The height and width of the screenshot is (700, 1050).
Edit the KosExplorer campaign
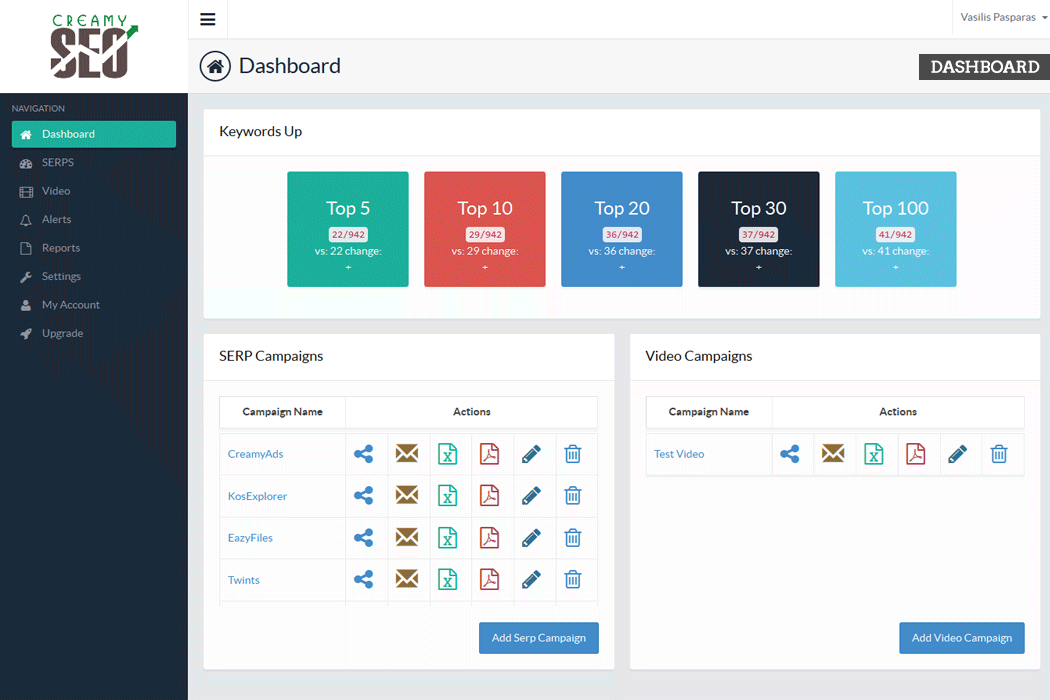click(531, 496)
